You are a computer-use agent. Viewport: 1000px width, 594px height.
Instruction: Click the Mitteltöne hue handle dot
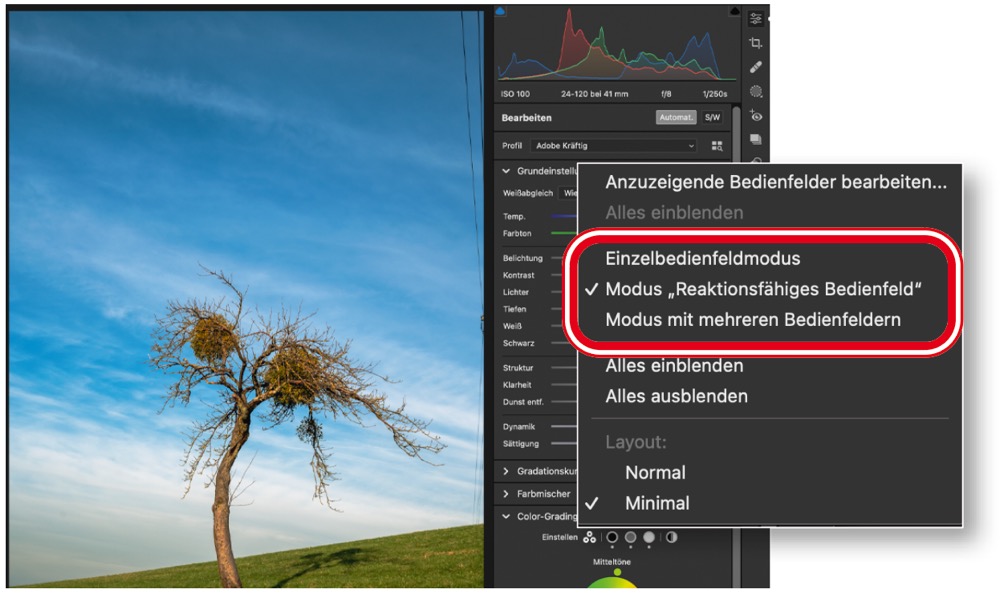click(617, 572)
